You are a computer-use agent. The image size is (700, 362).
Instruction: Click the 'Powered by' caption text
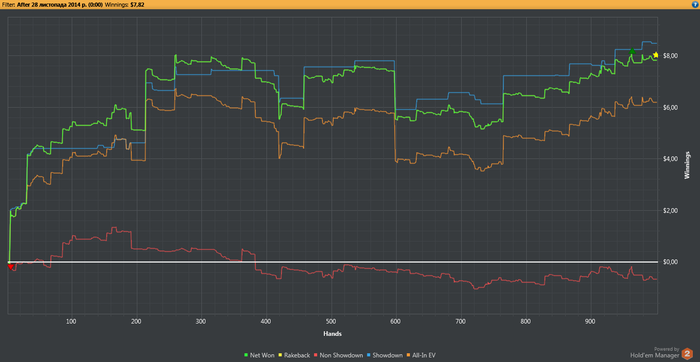point(667,349)
